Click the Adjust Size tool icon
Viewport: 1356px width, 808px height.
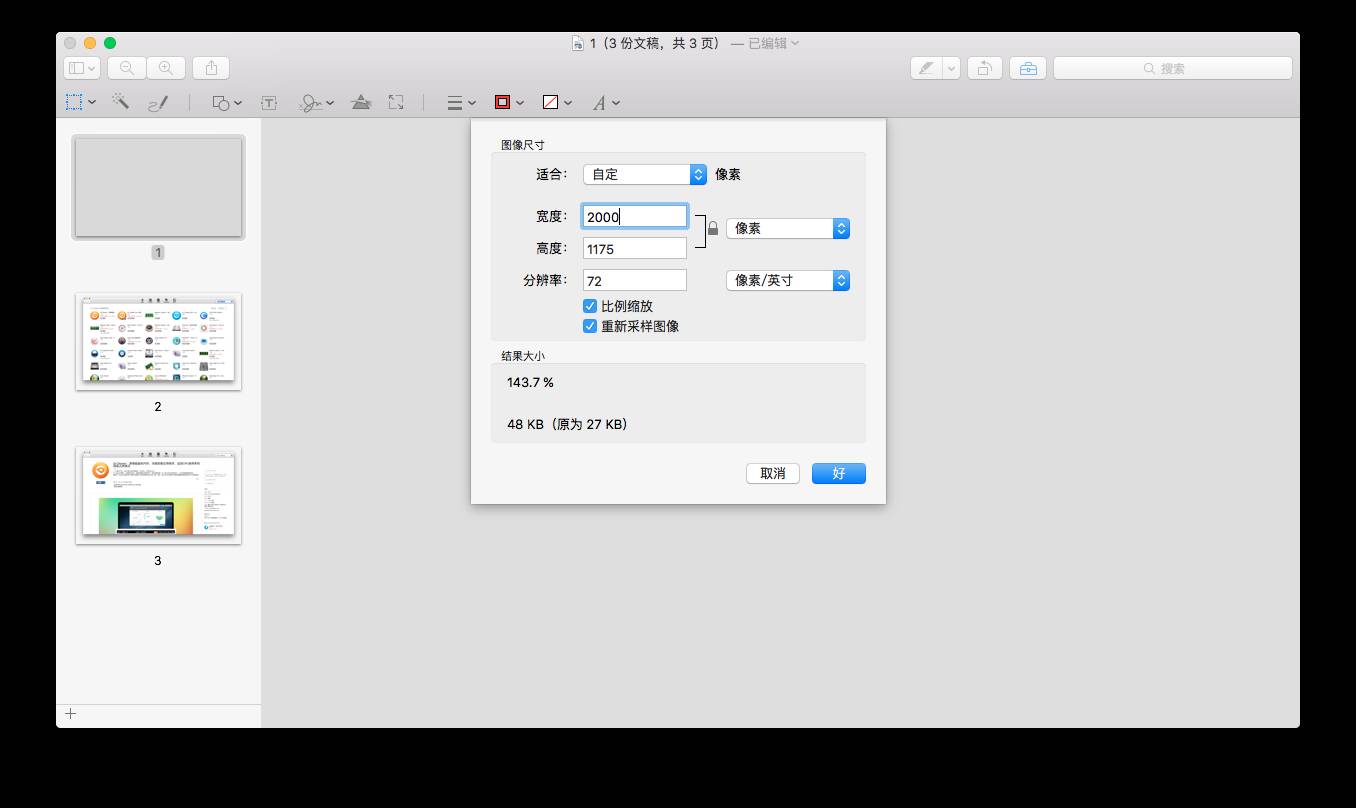click(396, 102)
